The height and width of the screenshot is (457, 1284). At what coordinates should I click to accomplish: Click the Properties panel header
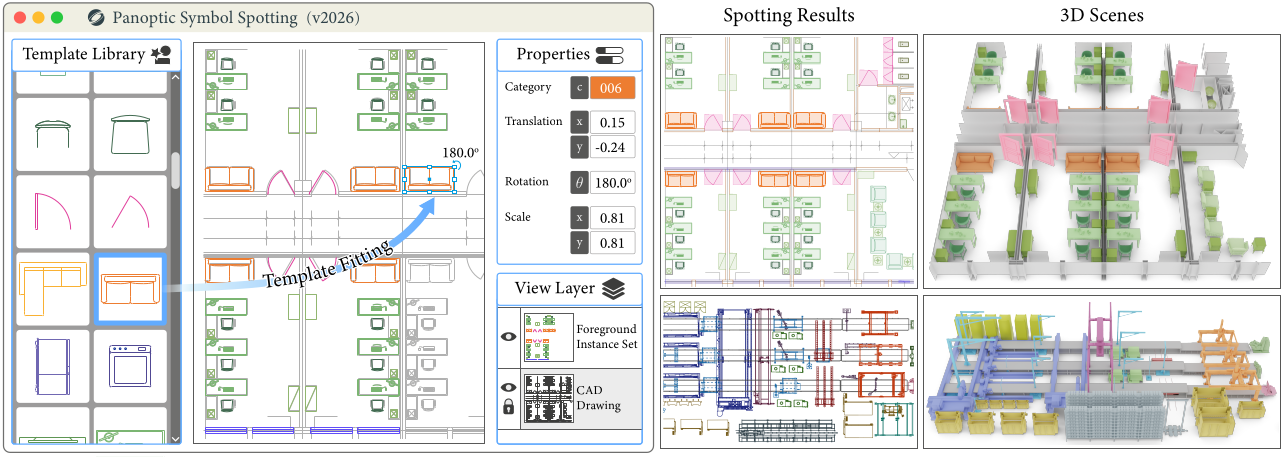click(568, 54)
